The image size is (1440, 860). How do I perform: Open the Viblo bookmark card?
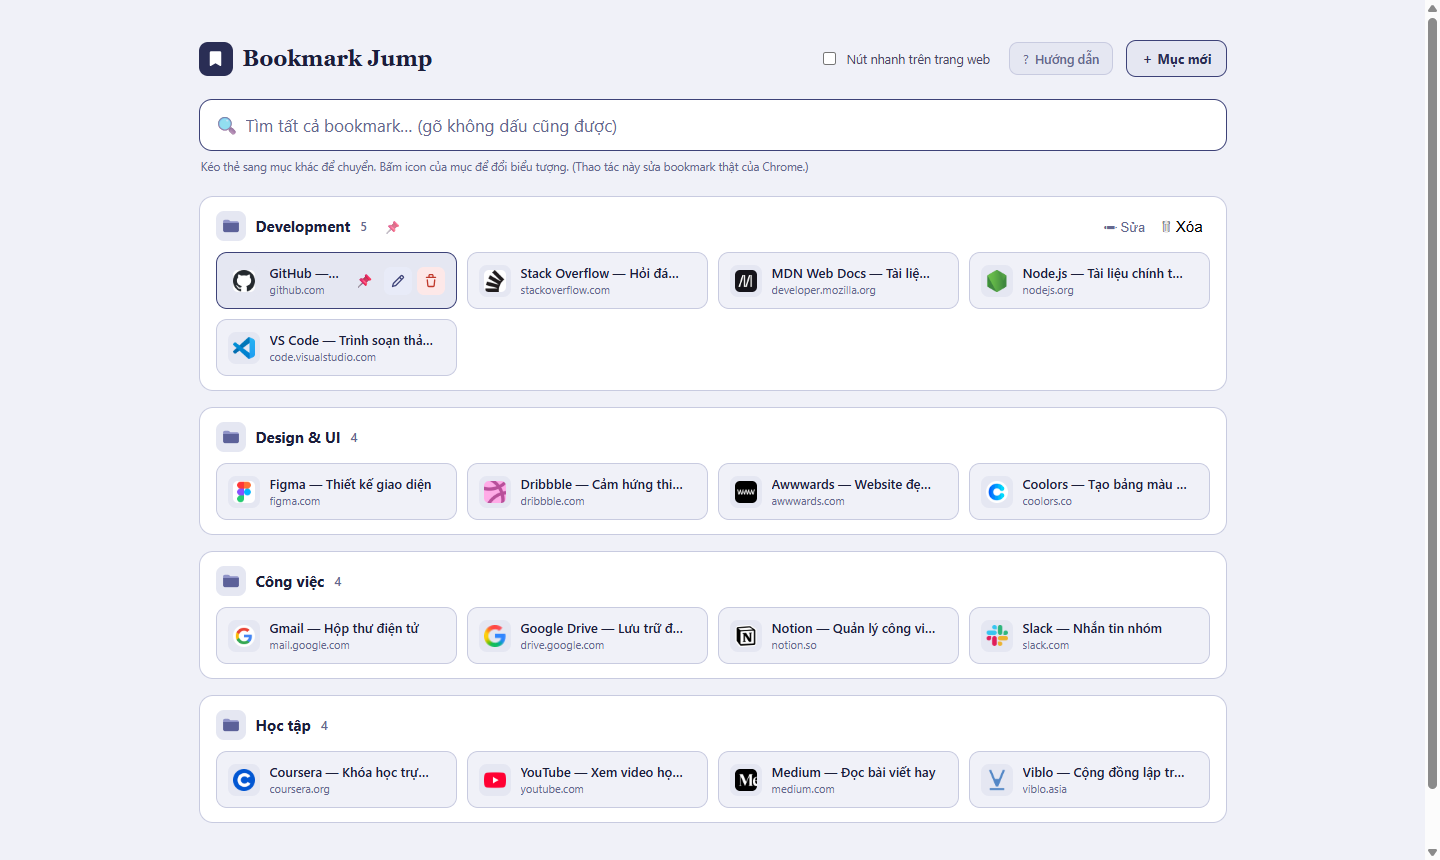1089,780
